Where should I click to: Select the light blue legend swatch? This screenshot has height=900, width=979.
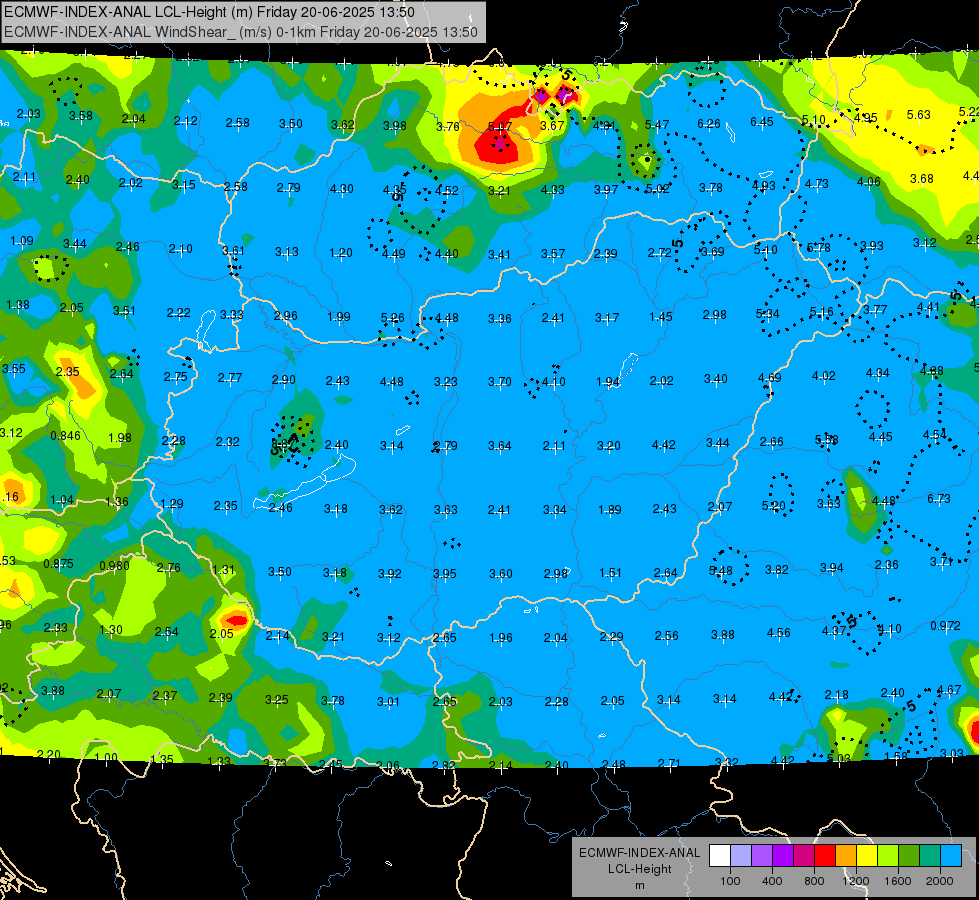[951, 856]
